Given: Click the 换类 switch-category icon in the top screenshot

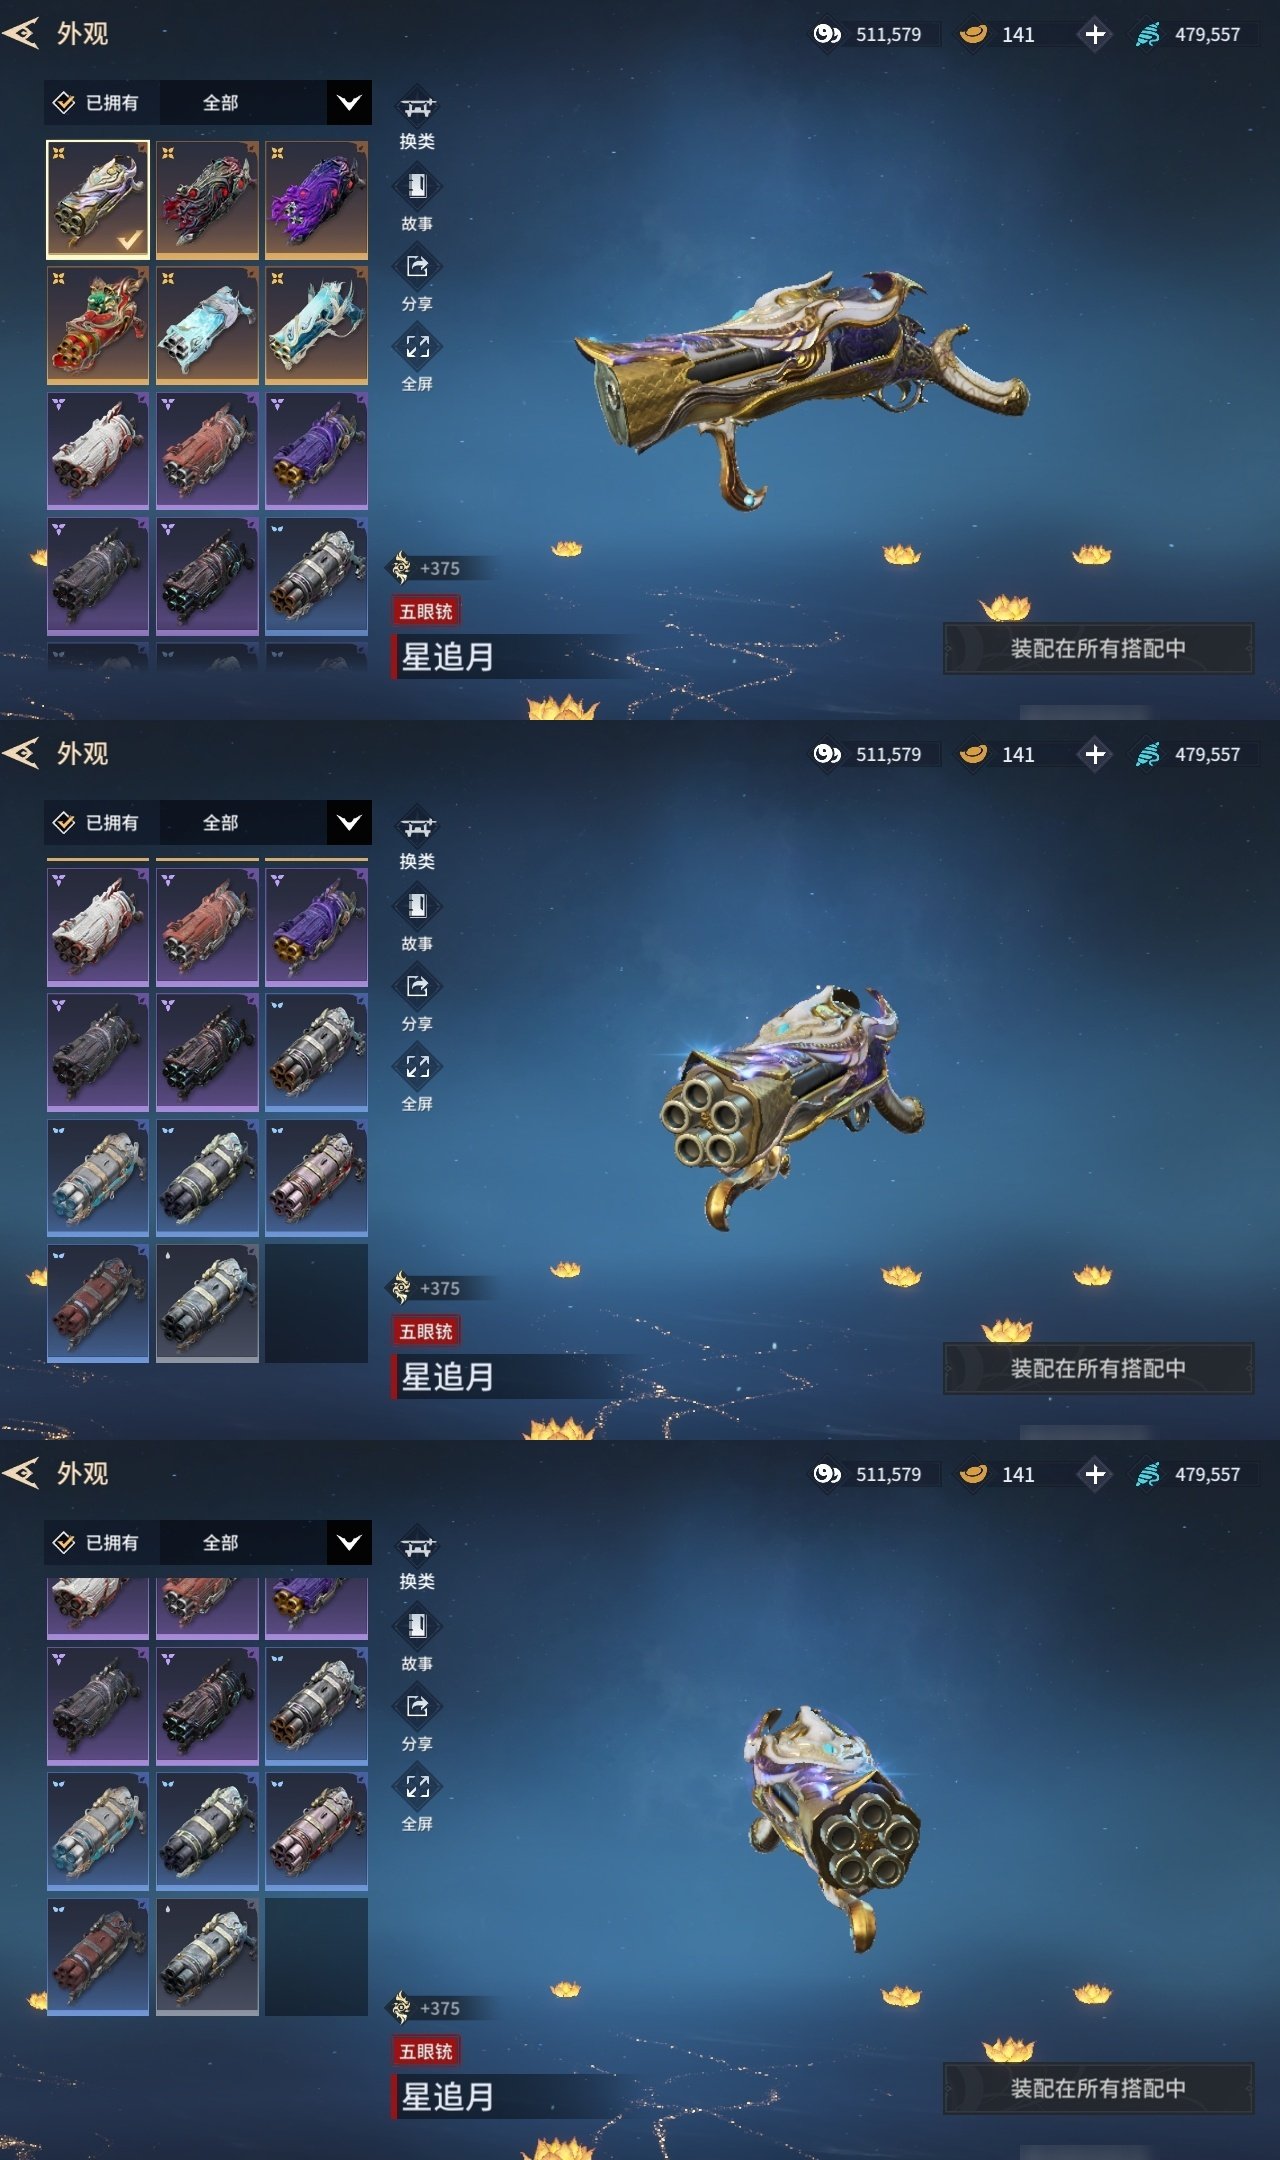Looking at the screenshot, I should (x=417, y=107).
